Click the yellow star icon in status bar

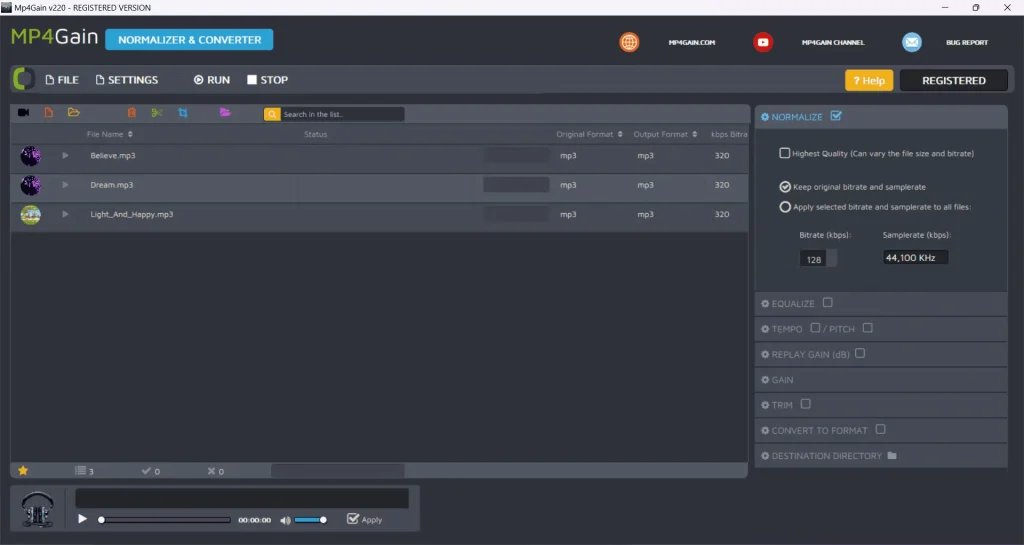click(x=23, y=471)
